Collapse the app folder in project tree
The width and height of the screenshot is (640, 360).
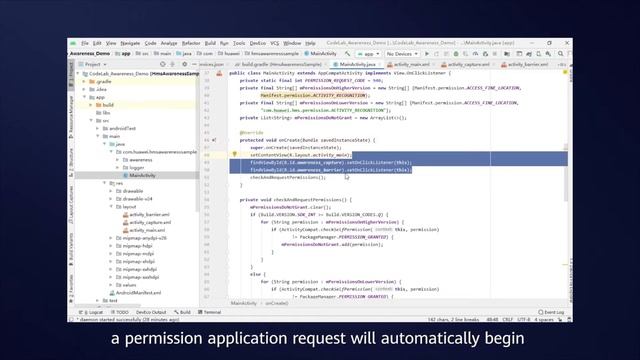pyautogui.click(x=85, y=97)
